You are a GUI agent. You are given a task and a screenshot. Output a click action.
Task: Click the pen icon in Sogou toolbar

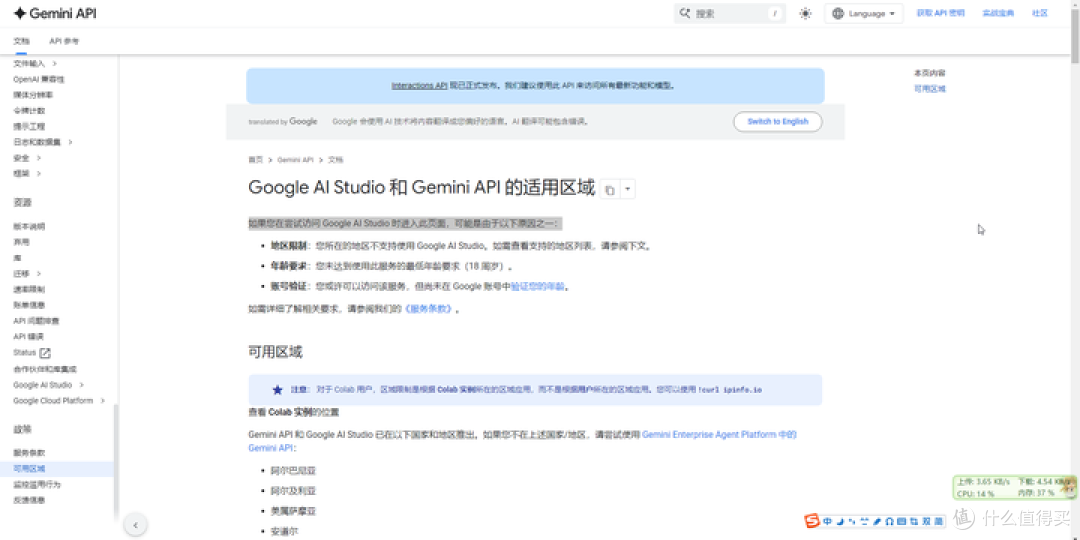(877, 521)
